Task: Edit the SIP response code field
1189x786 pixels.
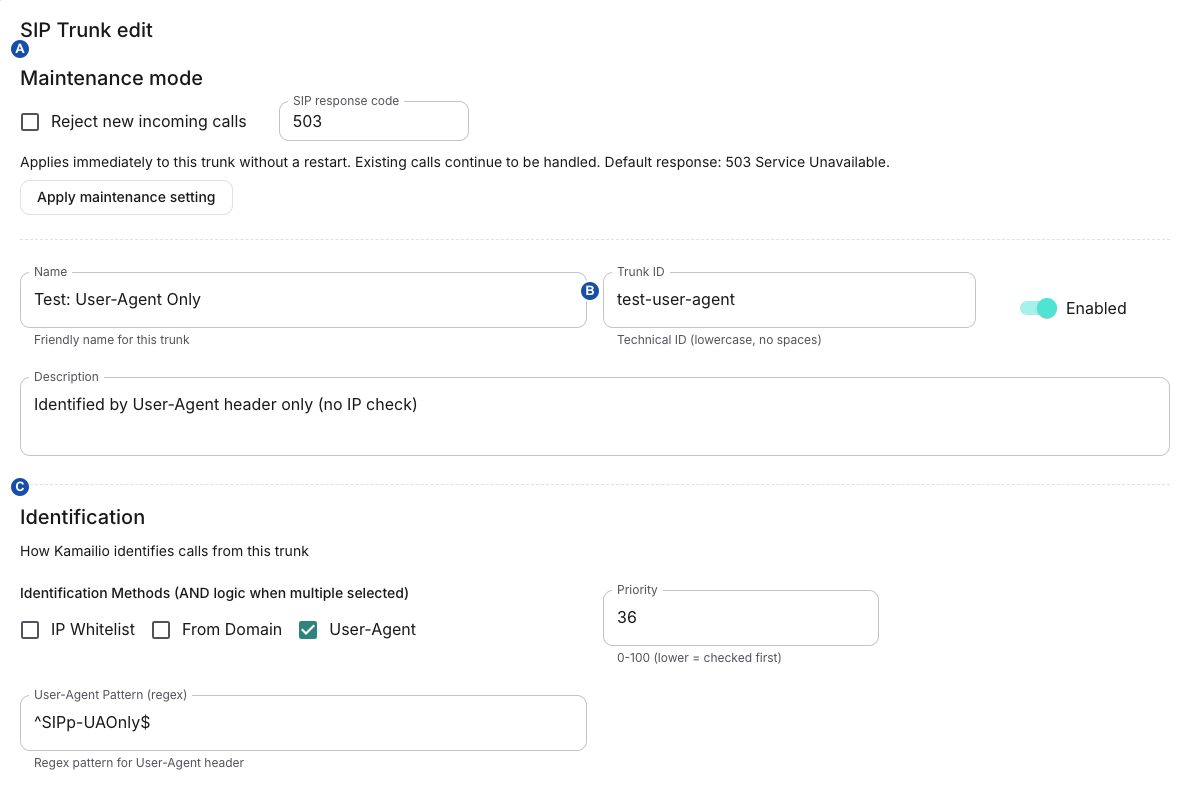Action: (374, 121)
